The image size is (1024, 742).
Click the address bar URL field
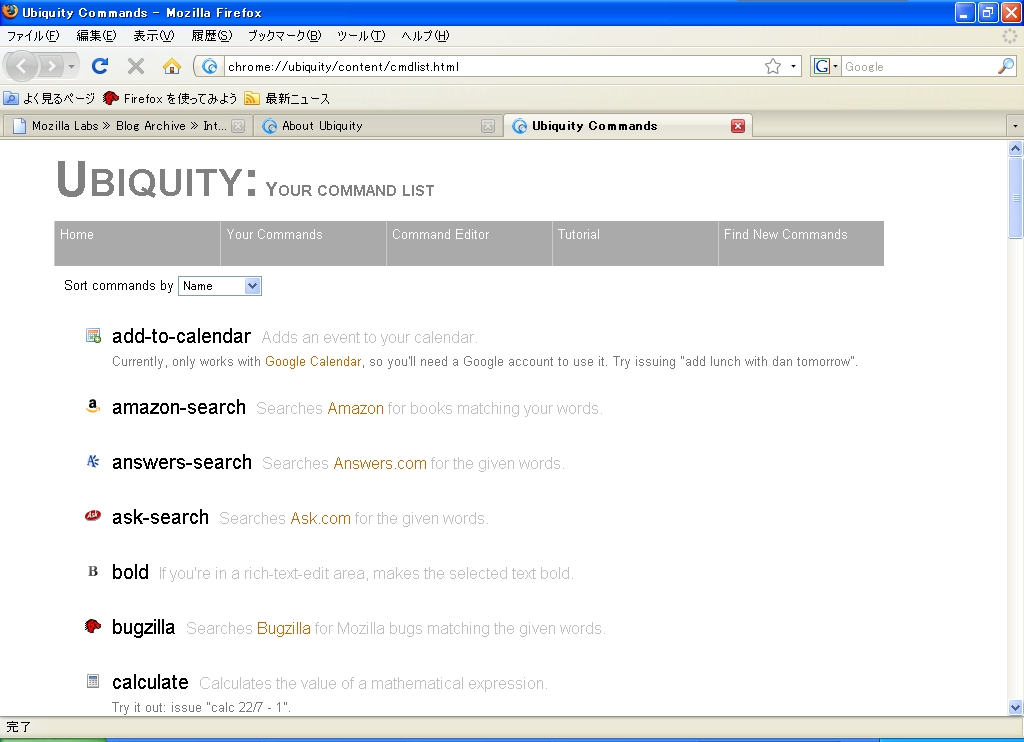tap(493, 66)
